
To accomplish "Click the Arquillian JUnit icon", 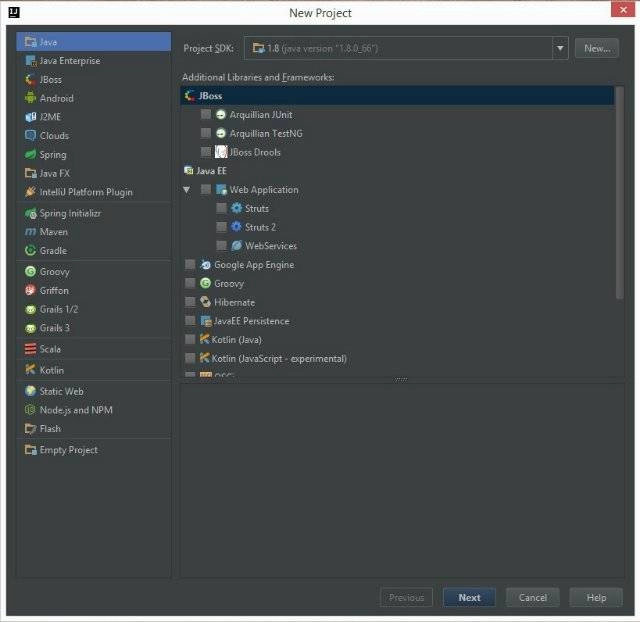I will click(x=221, y=115).
